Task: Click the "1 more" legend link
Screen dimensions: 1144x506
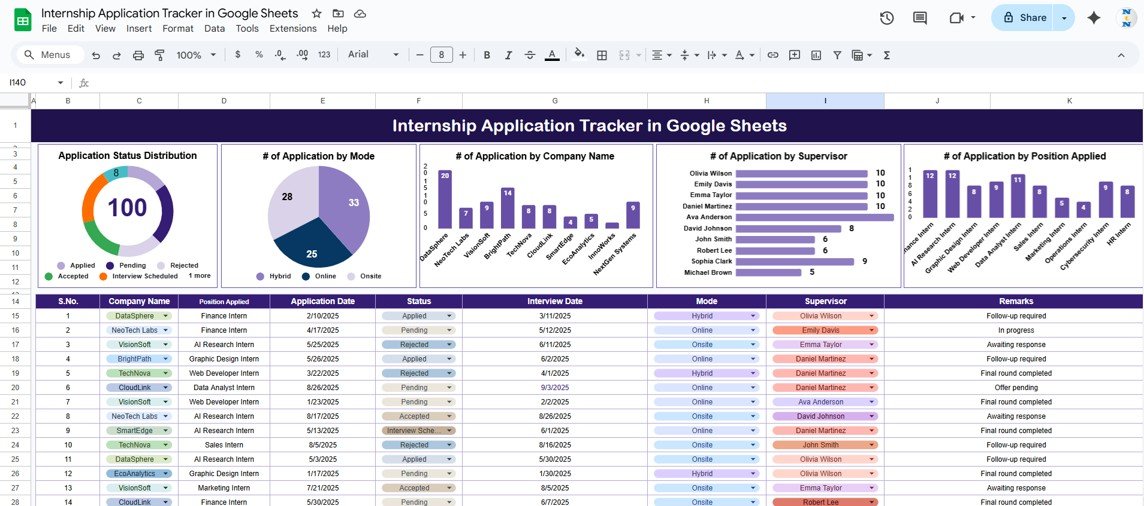Action: [200, 275]
